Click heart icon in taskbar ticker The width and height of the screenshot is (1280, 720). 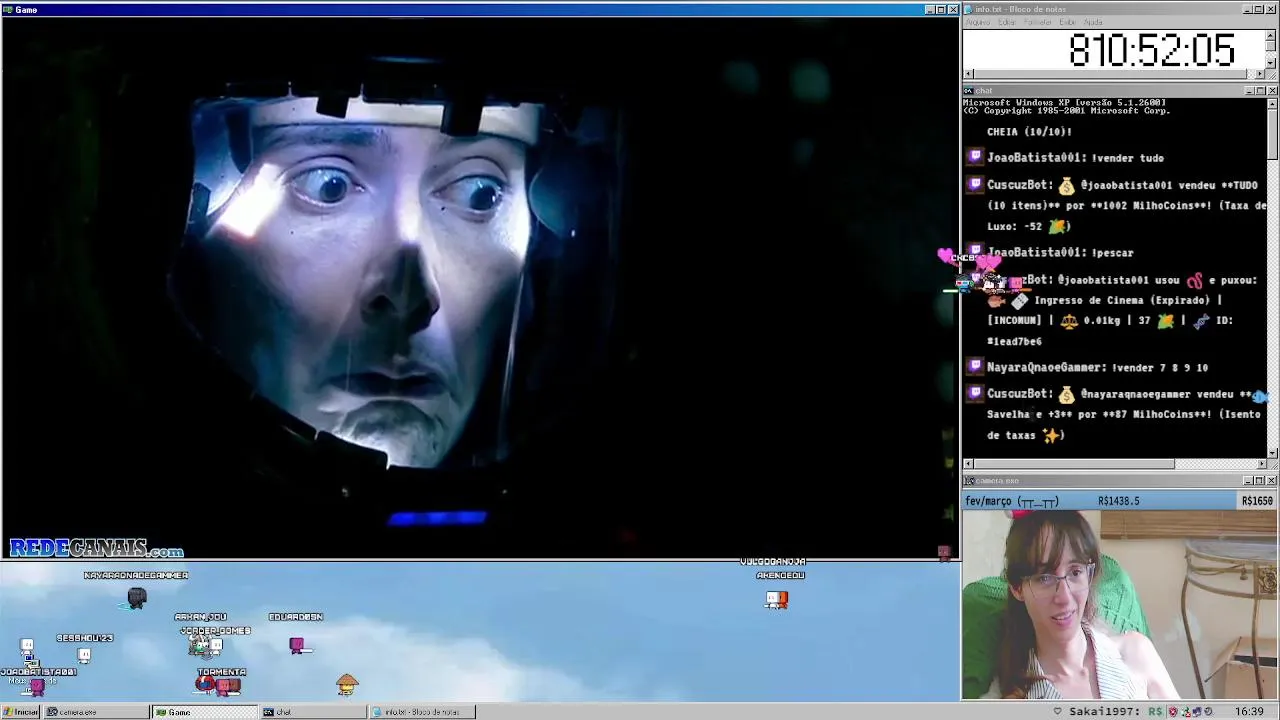[x=1057, y=712]
